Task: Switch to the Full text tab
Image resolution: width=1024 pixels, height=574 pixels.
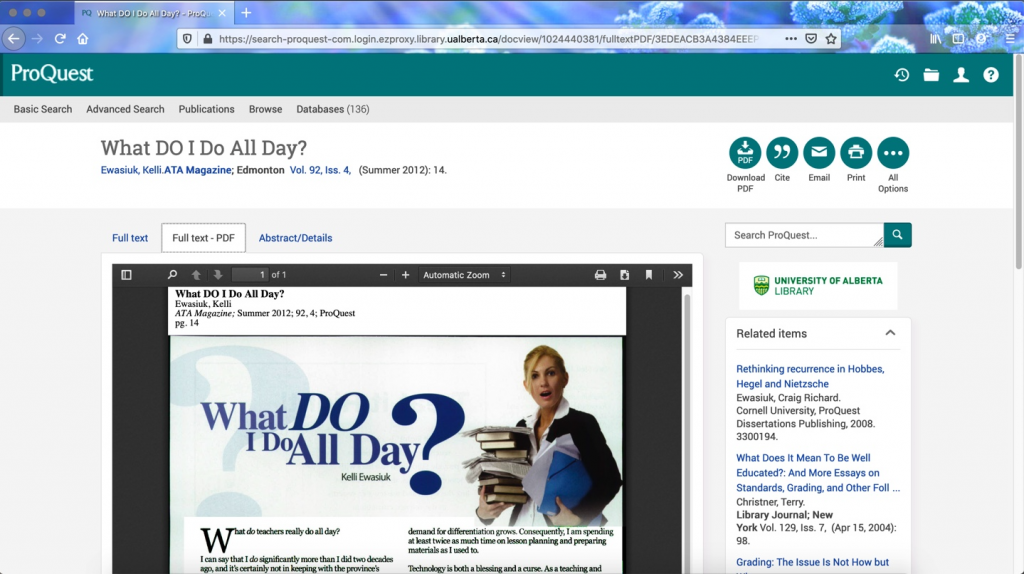Action: 130,238
